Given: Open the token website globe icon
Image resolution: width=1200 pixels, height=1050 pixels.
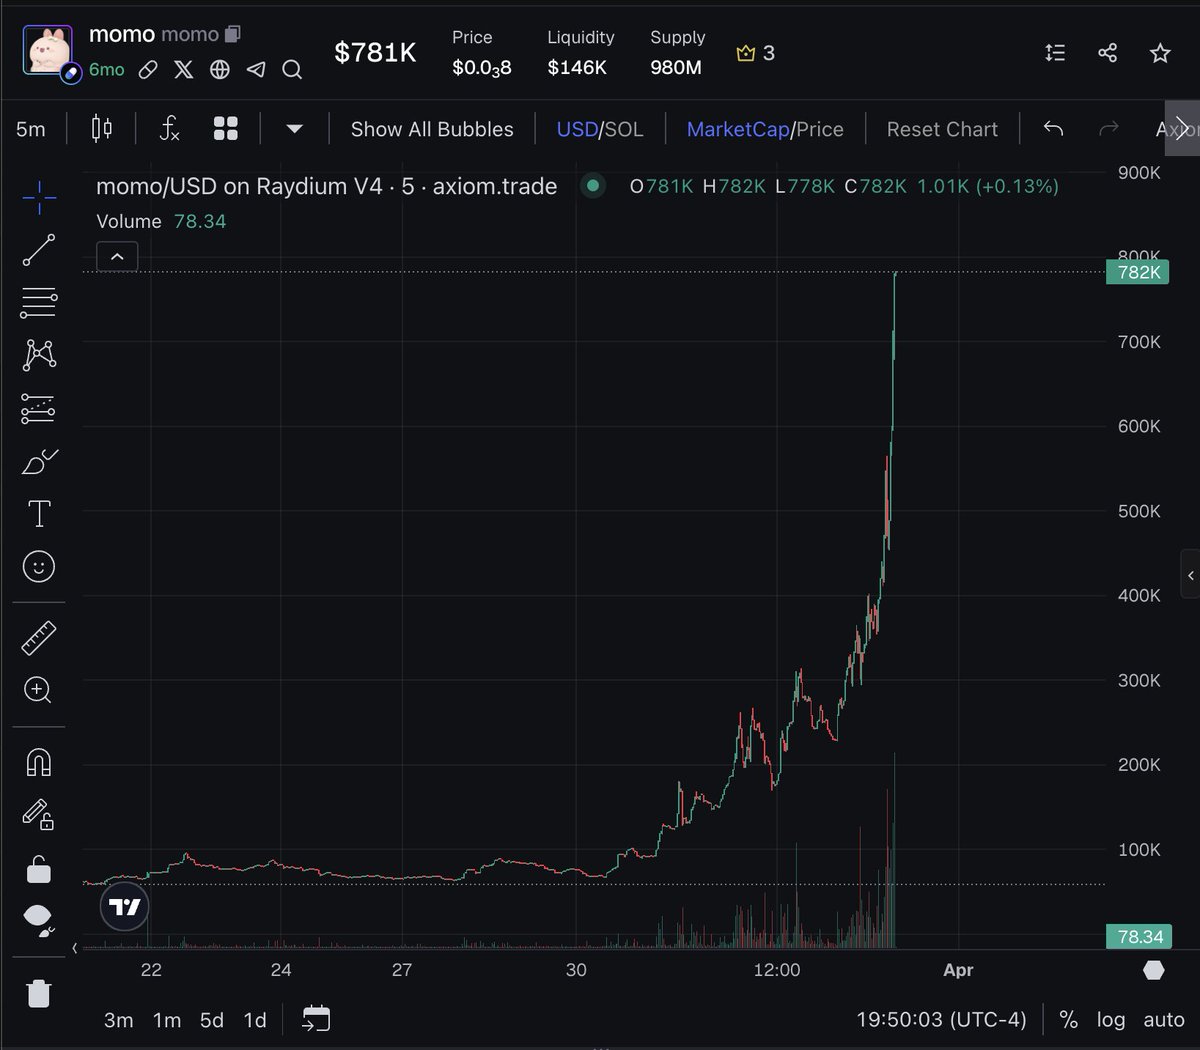Looking at the screenshot, I should [220, 69].
